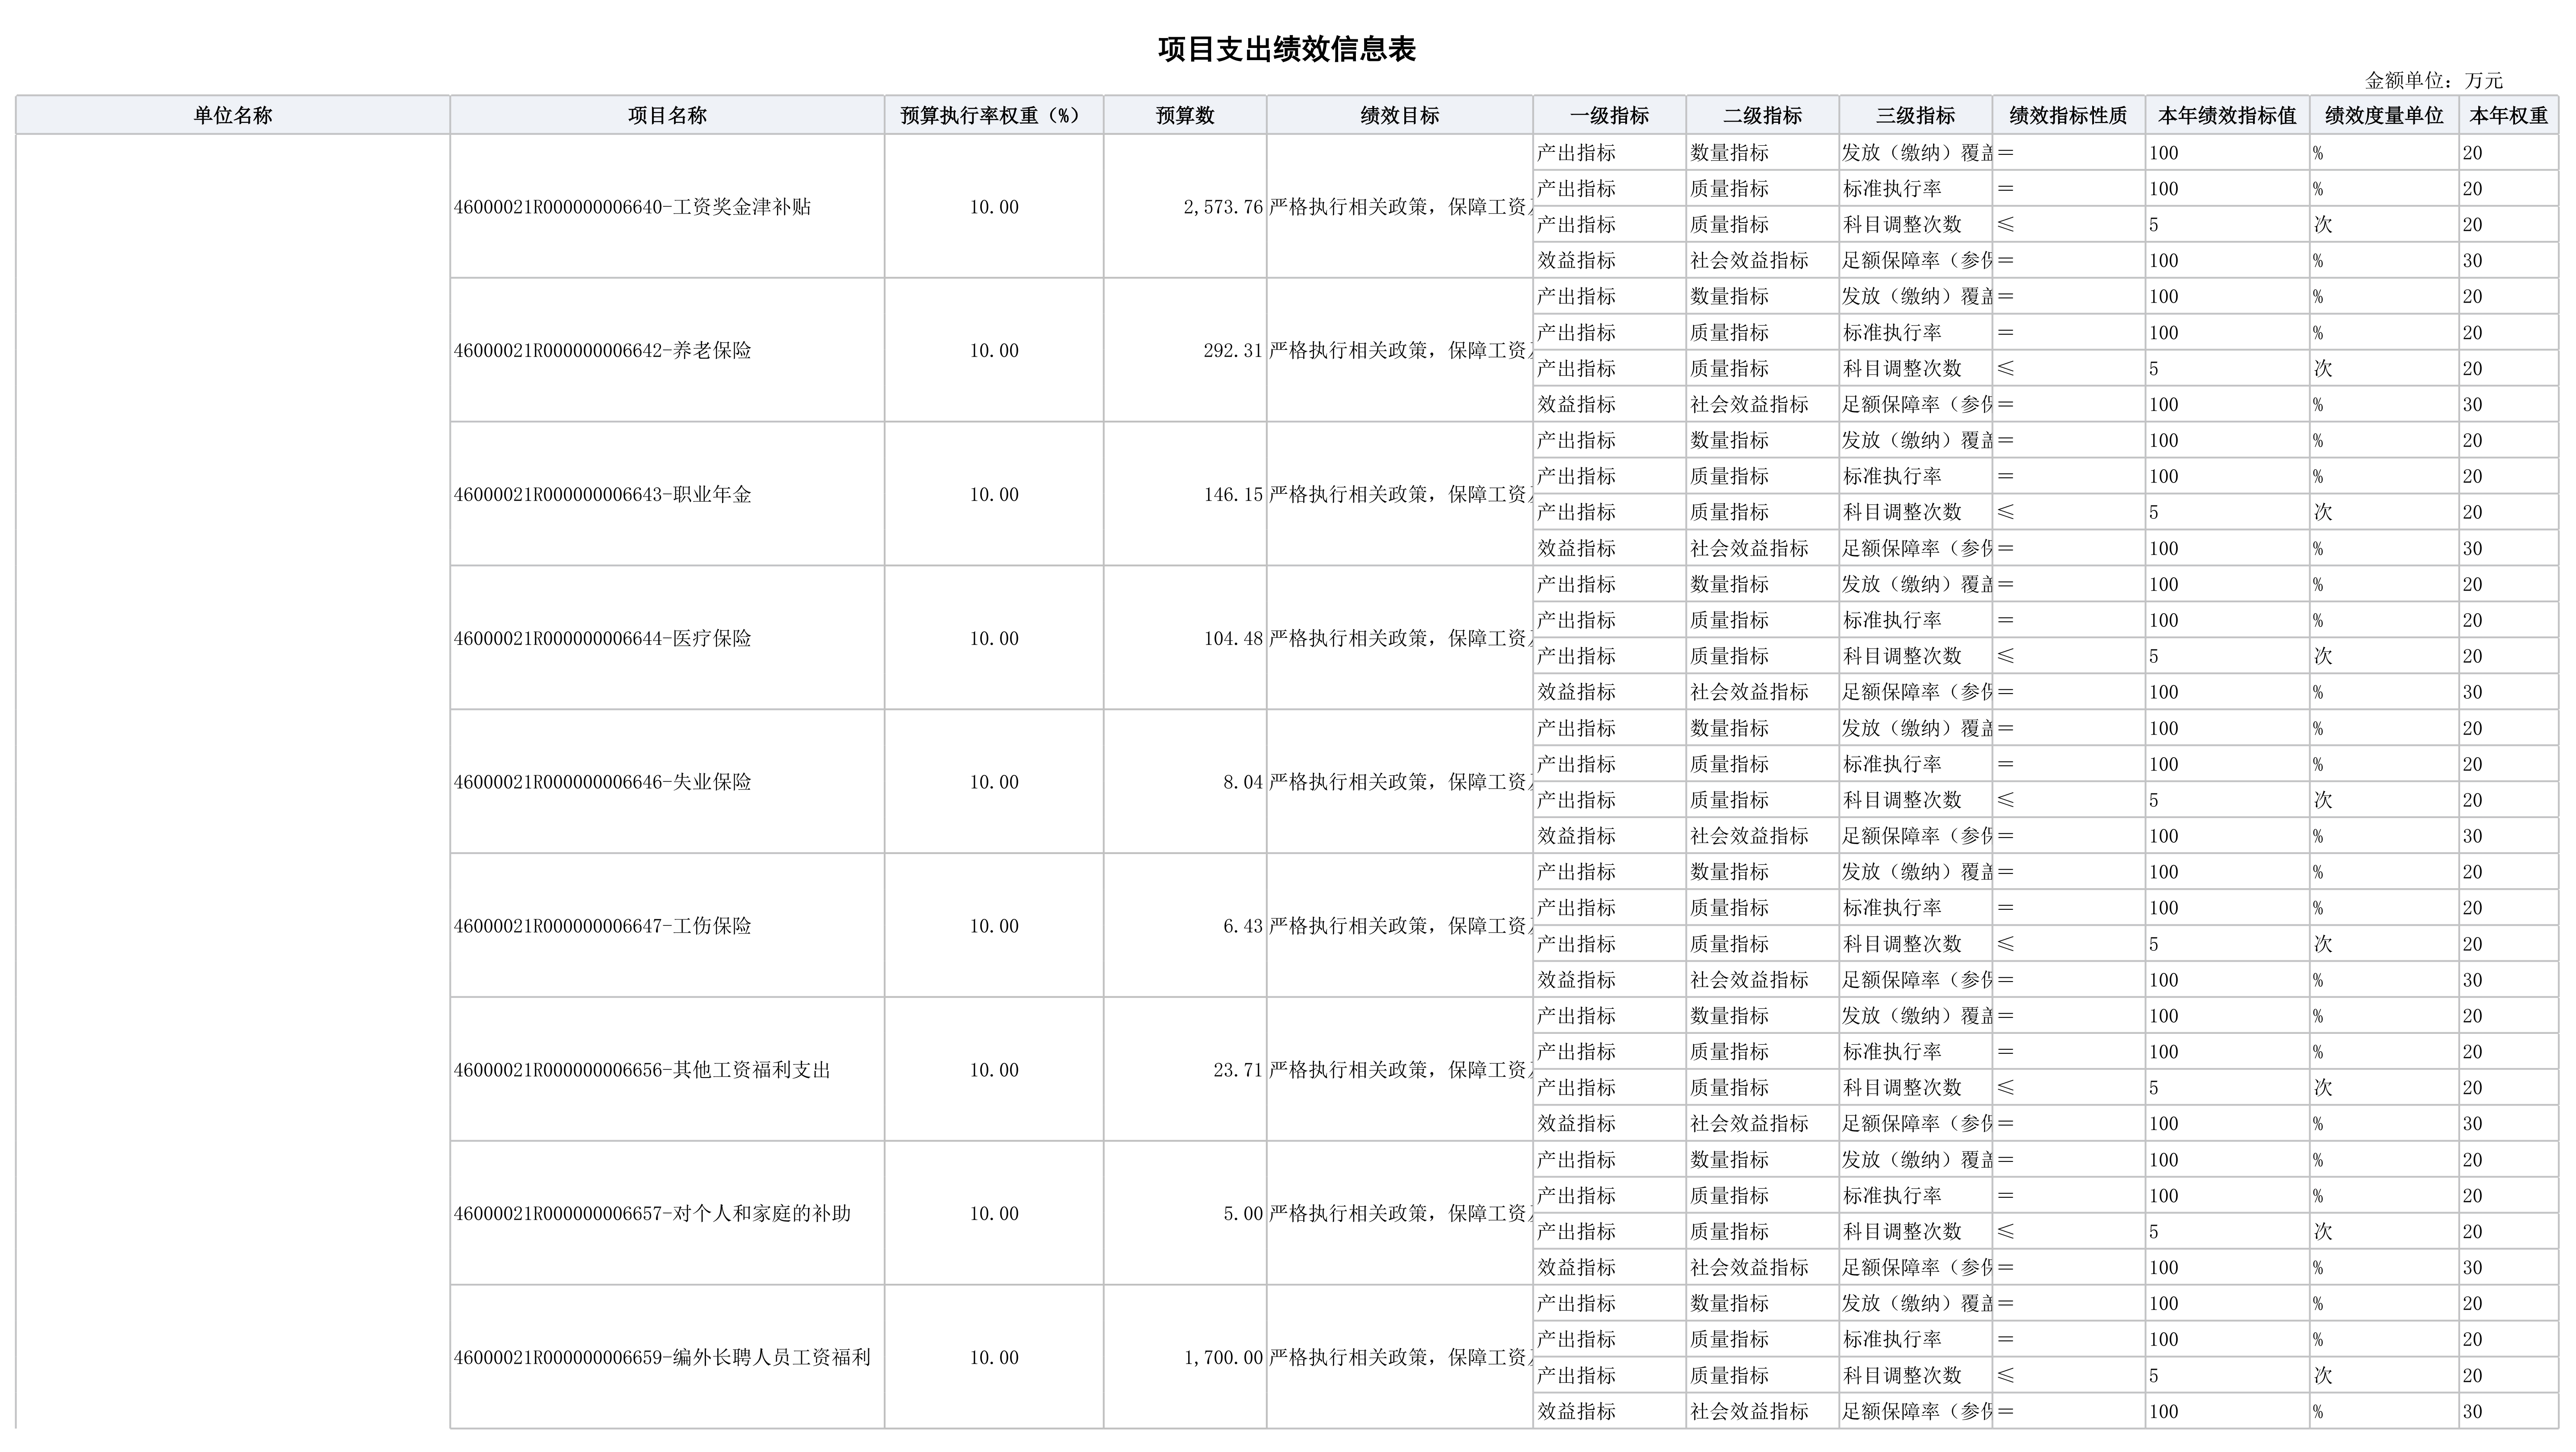Select the 绩效目标 column header
This screenshot has width=2576, height=1452.
[x=1399, y=115]
